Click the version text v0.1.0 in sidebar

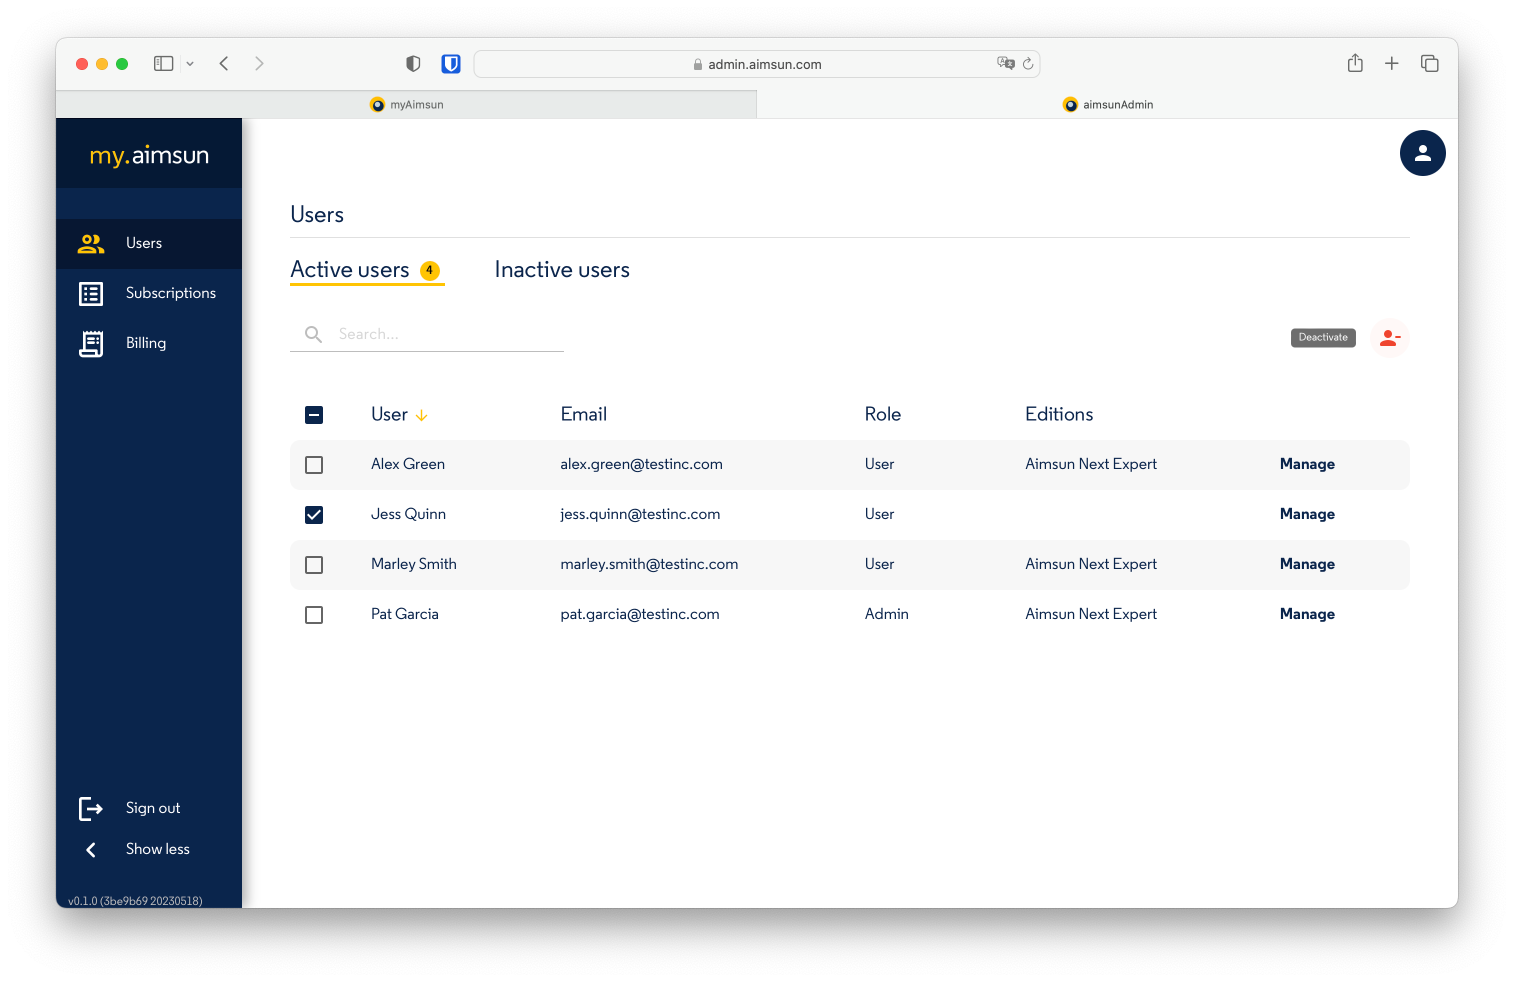point(135,901)
